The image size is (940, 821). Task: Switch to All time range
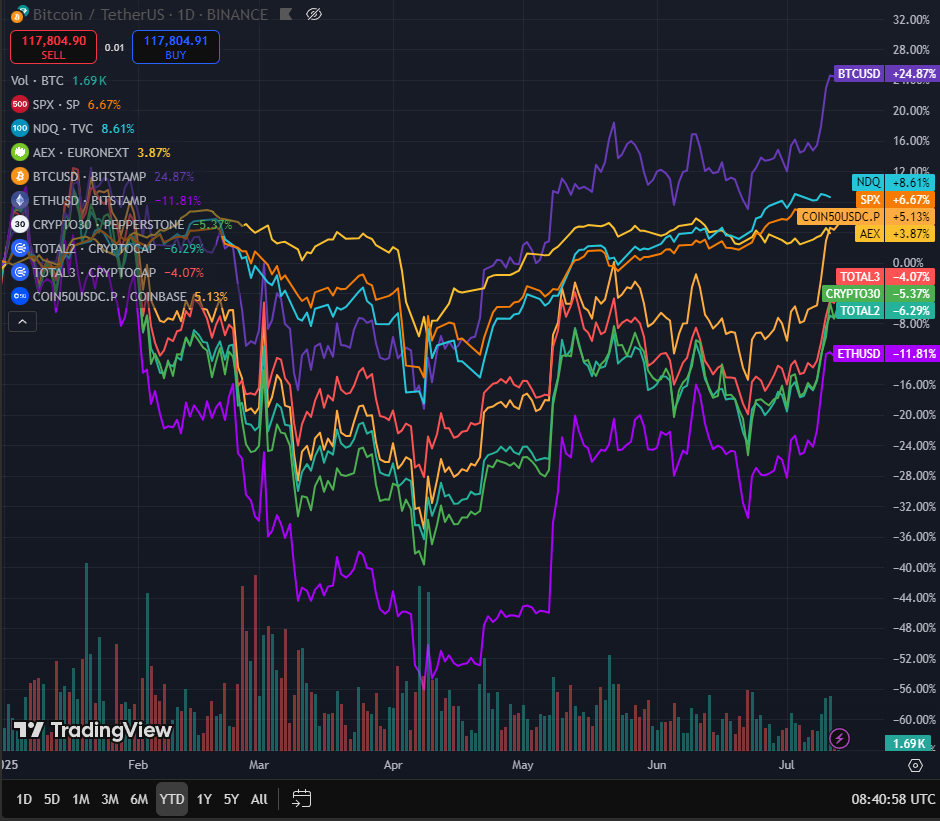pyautogui.click(x=259, y=799)
